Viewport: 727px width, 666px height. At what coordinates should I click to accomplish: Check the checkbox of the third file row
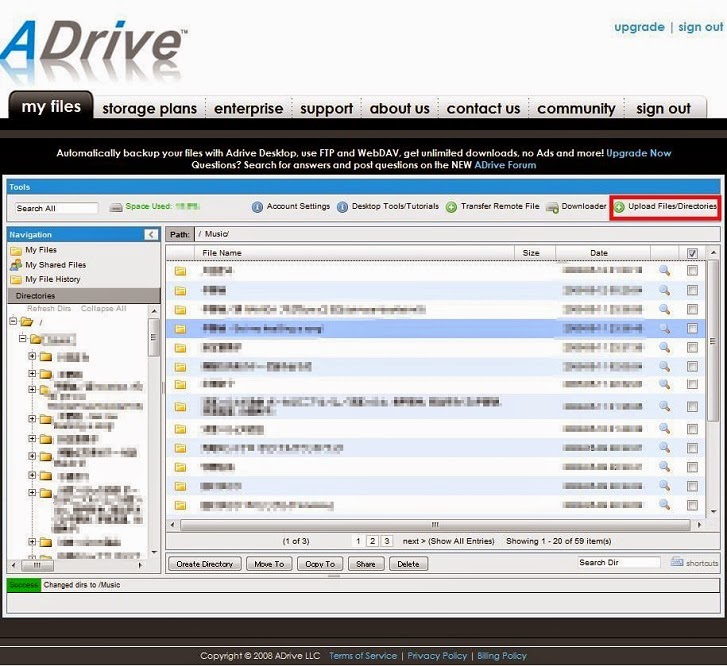(692, 309)
